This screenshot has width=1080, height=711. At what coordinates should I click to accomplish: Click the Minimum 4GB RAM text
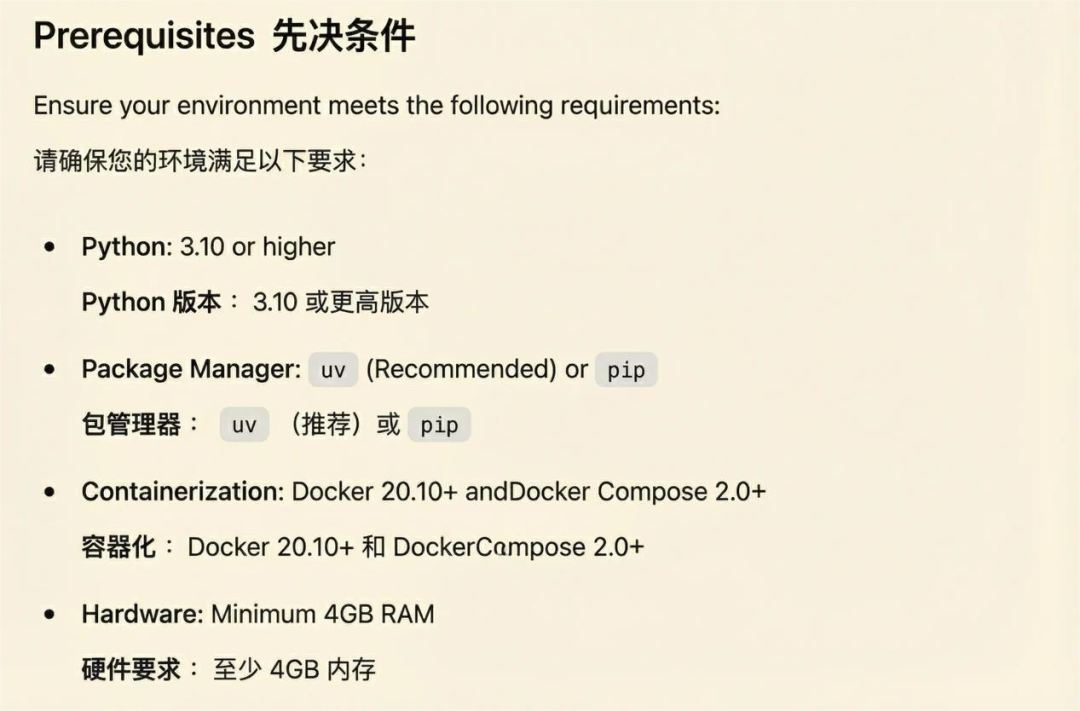(x=323, y=614)
